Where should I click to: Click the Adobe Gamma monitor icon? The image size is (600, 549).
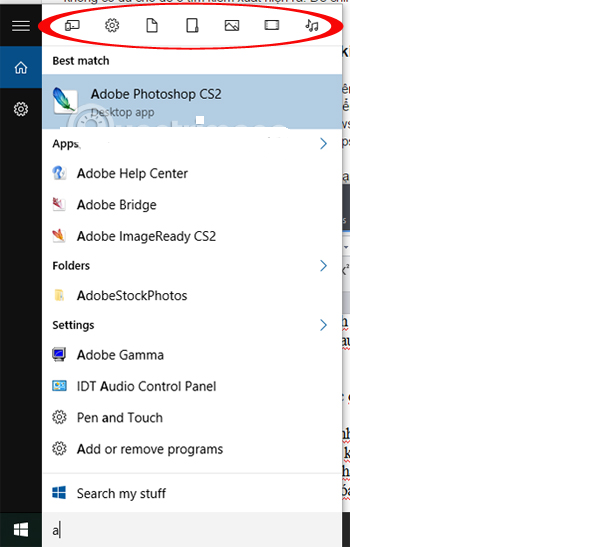(59, 355)
